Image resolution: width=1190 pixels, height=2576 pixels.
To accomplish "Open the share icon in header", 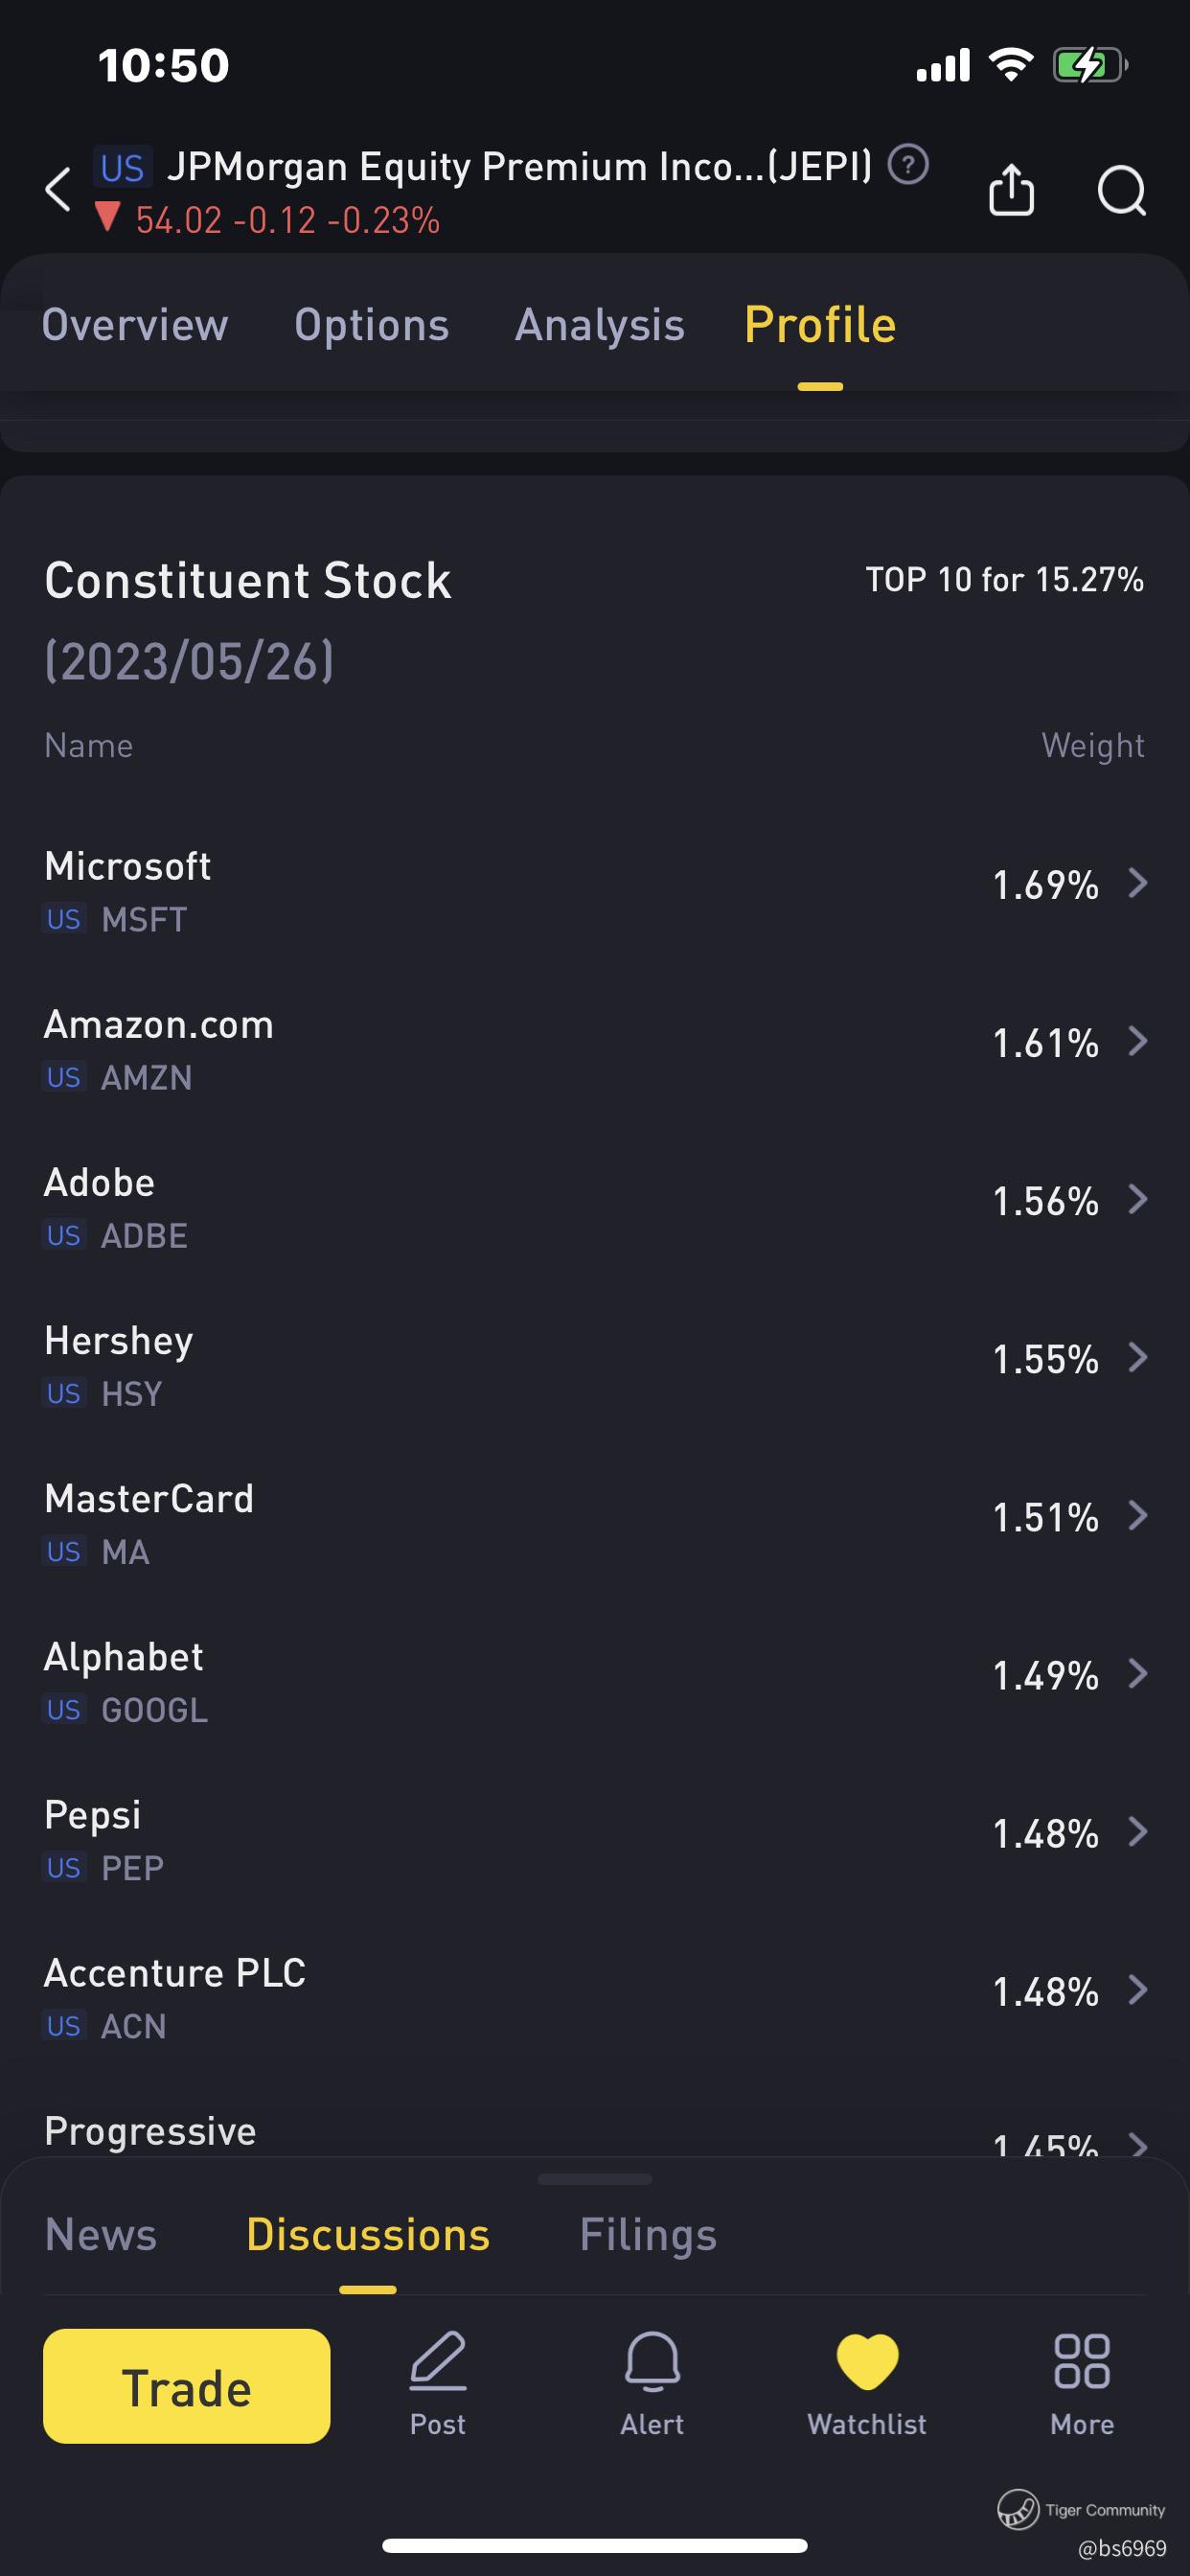I will (x=1011, y=189).
